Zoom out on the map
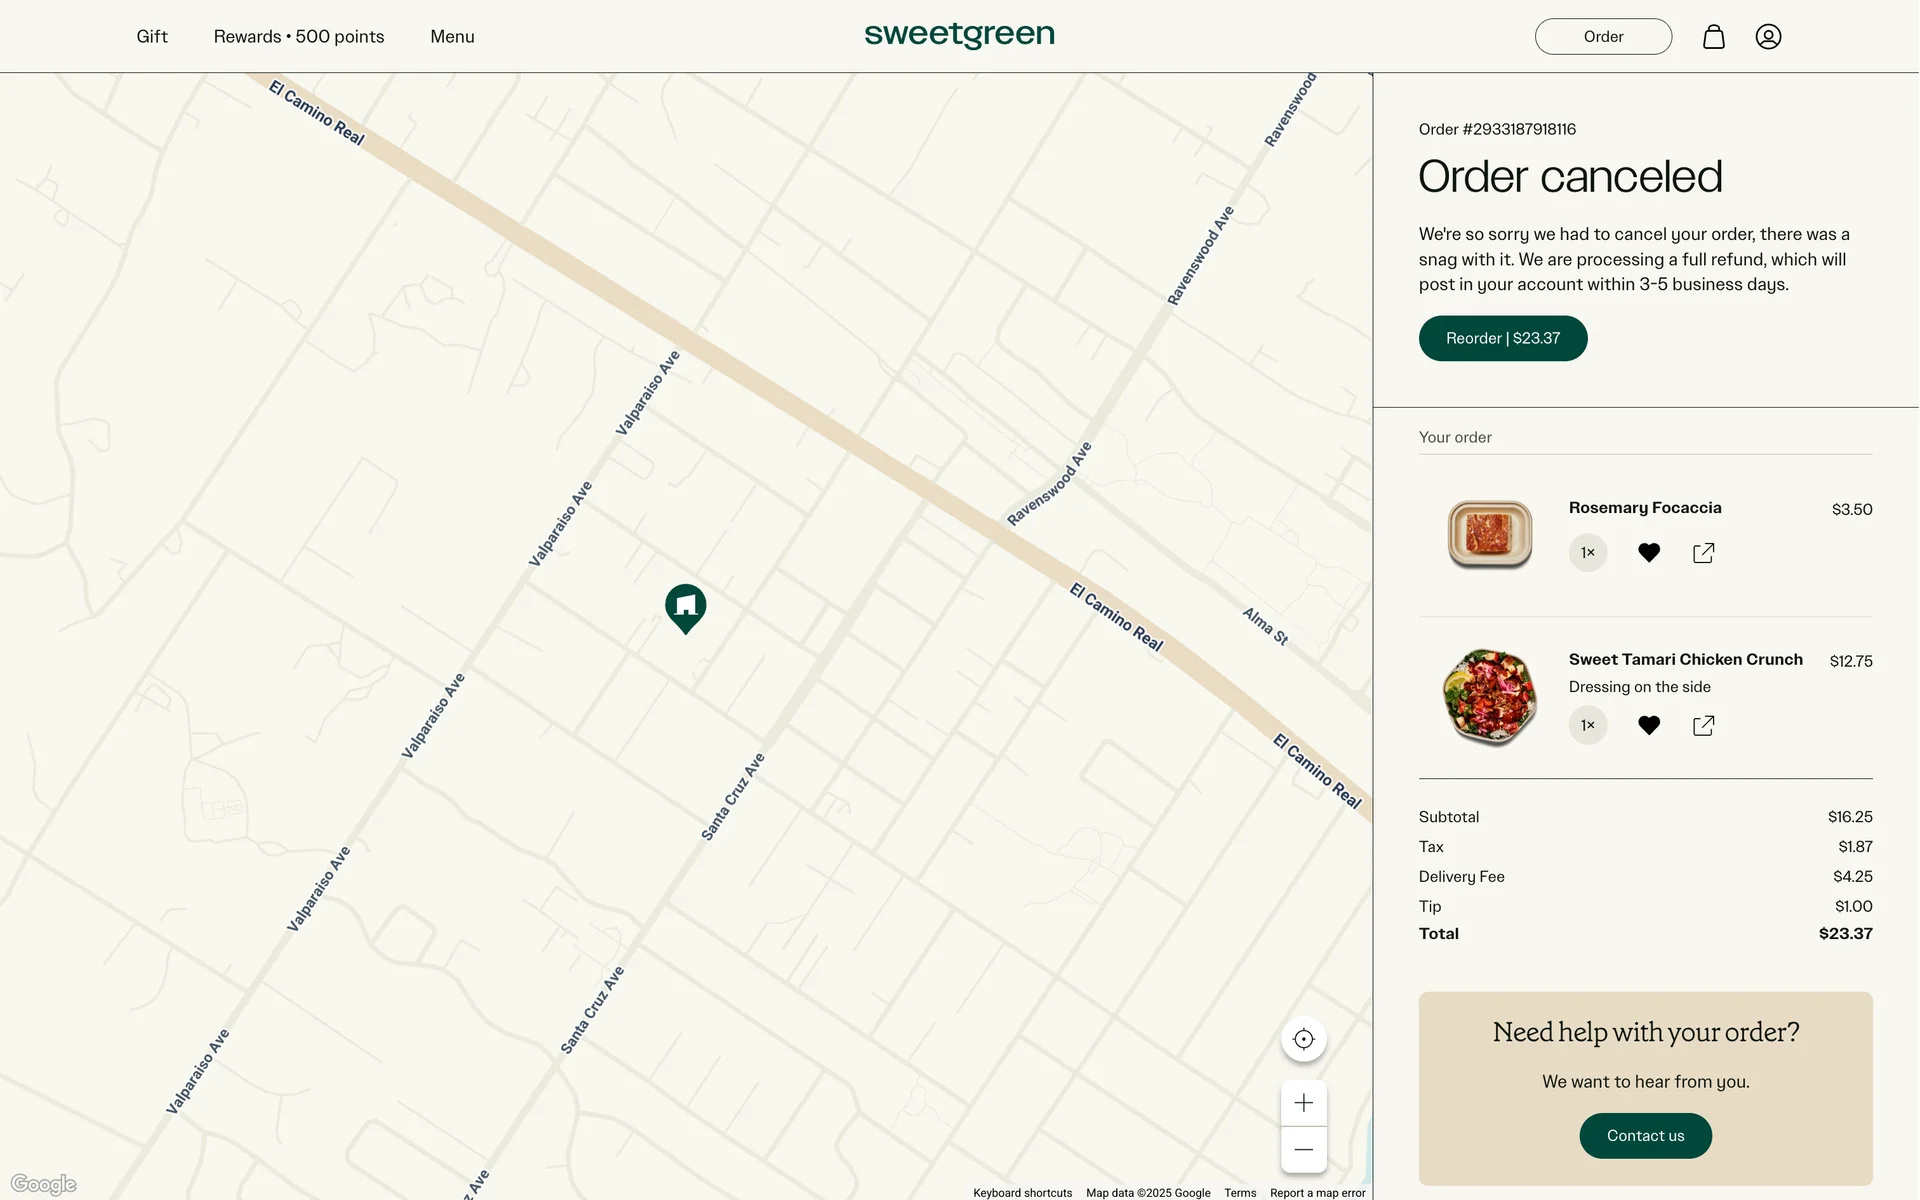Viewport: 1920px width, 1200px height. pyautogui.click(x=1303, y=1149)
